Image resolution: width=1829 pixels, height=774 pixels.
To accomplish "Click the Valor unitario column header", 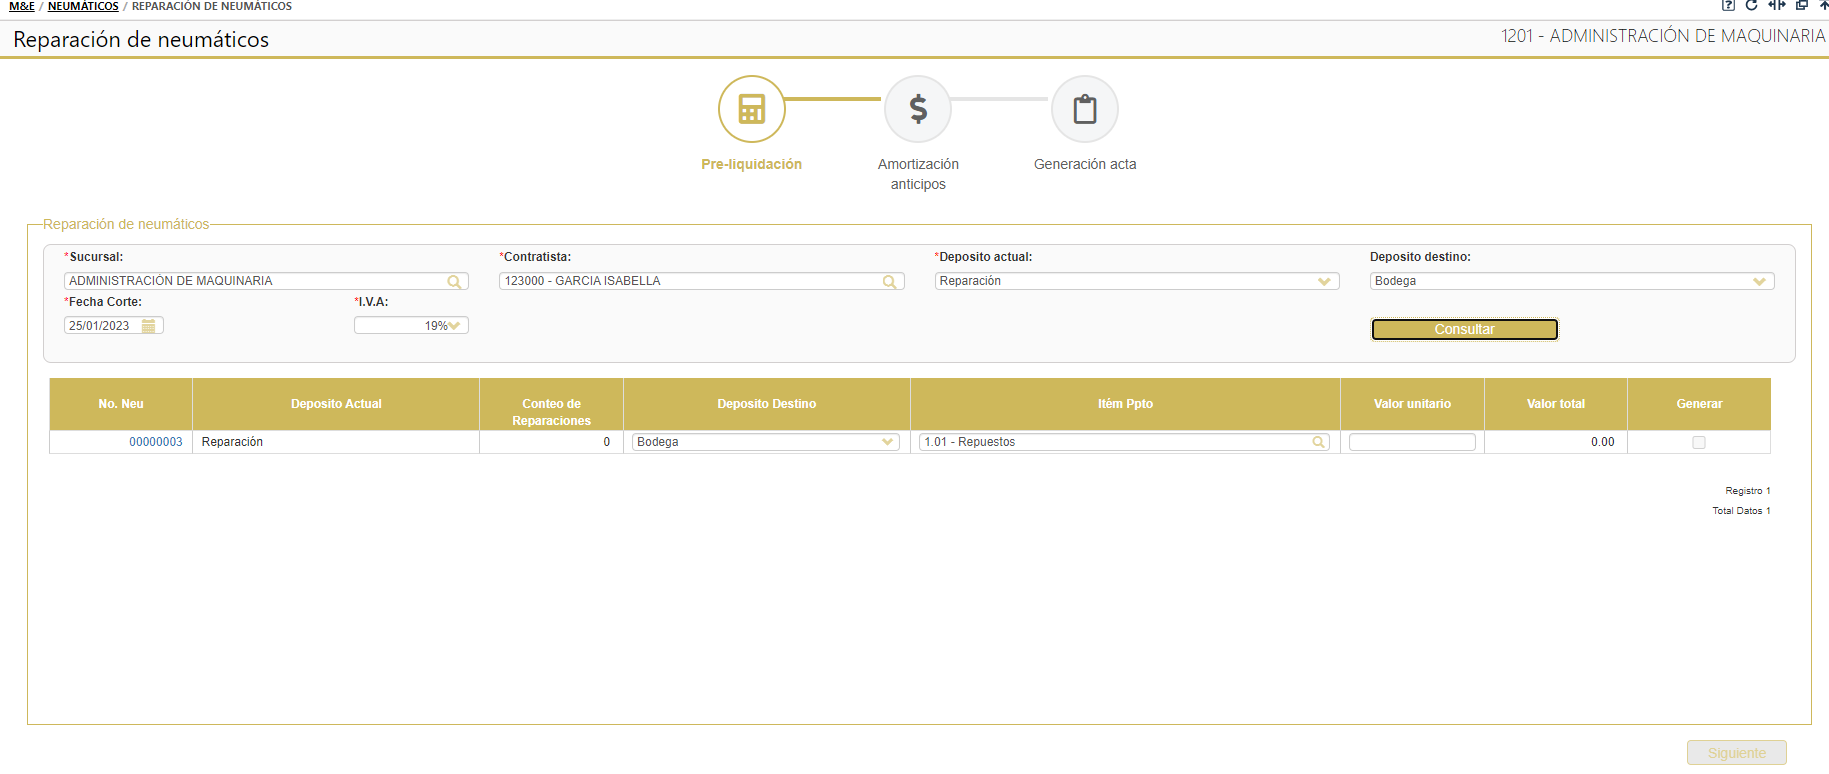I will (1412, 404).
